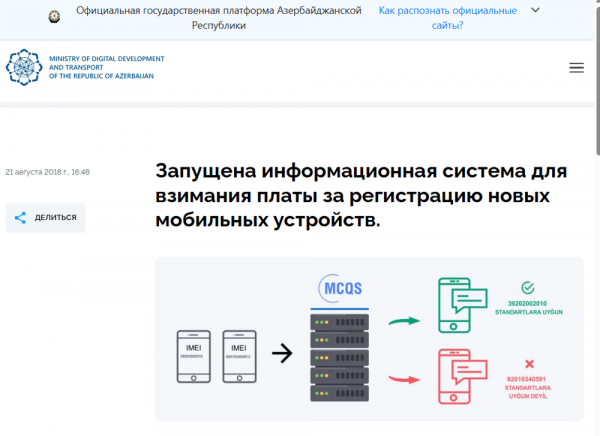This screenshot has width=600, height=436.
Task: Click the red phone message icon
Action: [462, 376]
